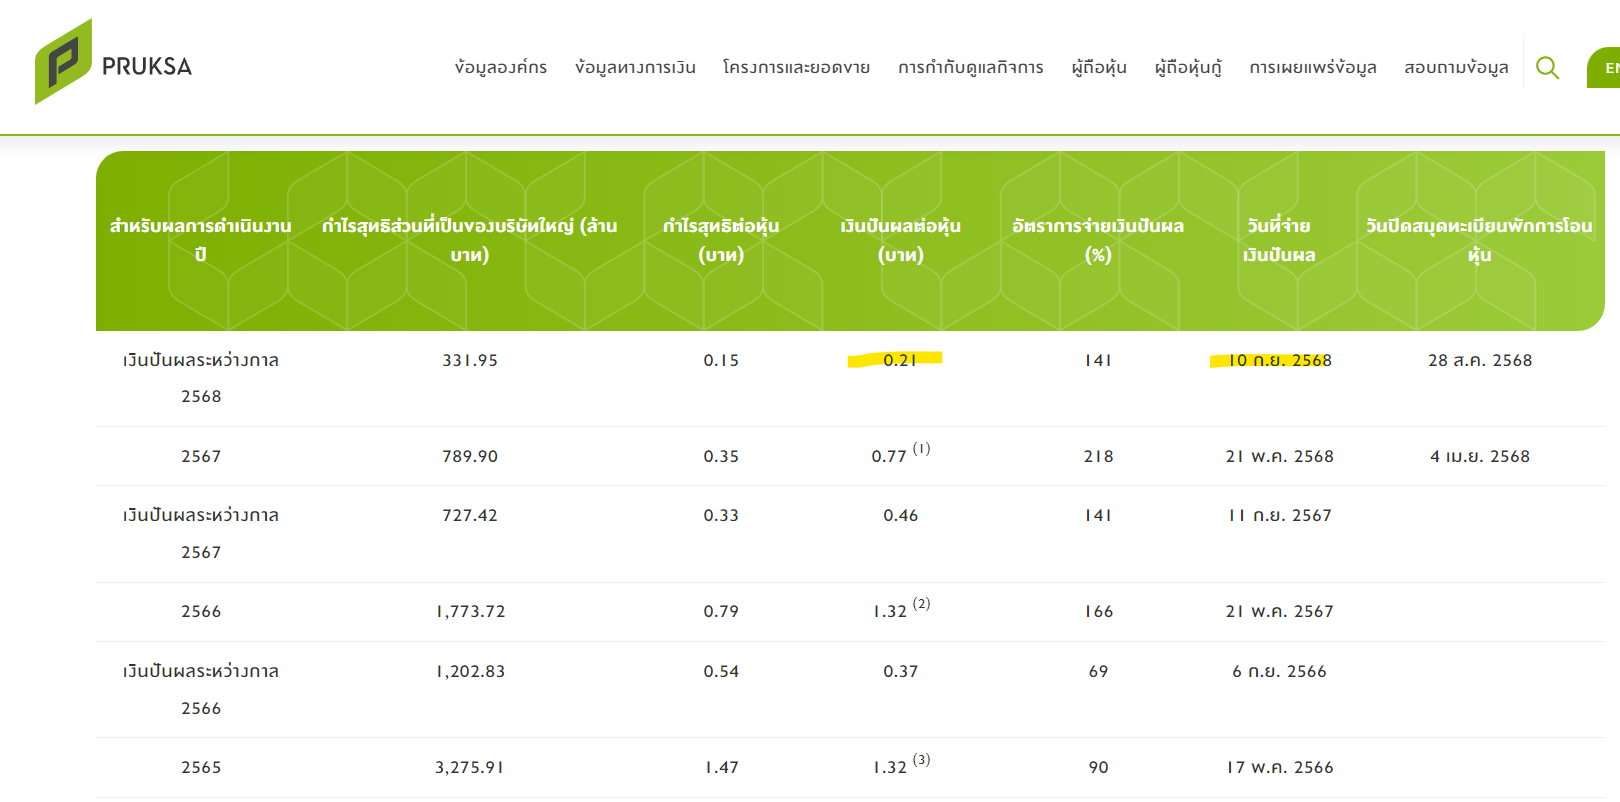Viewport: 1620px width, 802px height.
Task: Click highlighted dividend value 0.21
Action: (x=900, y=360)
